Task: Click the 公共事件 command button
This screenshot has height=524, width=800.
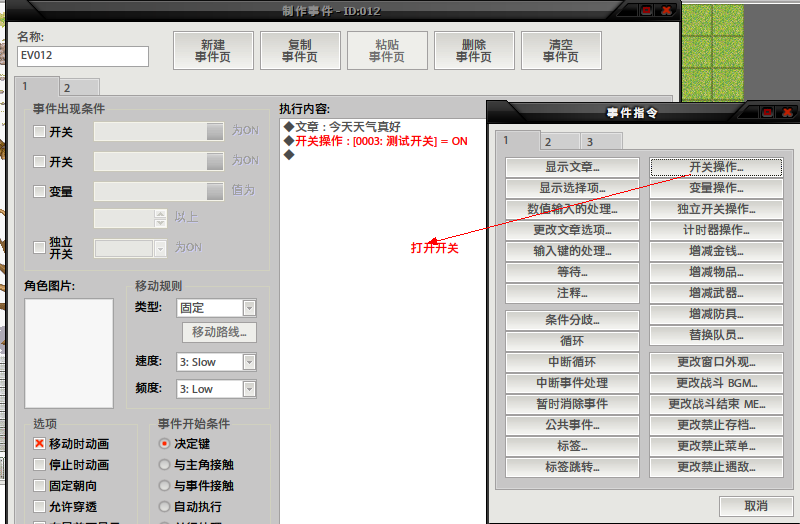Action: (x=572, y=425)
